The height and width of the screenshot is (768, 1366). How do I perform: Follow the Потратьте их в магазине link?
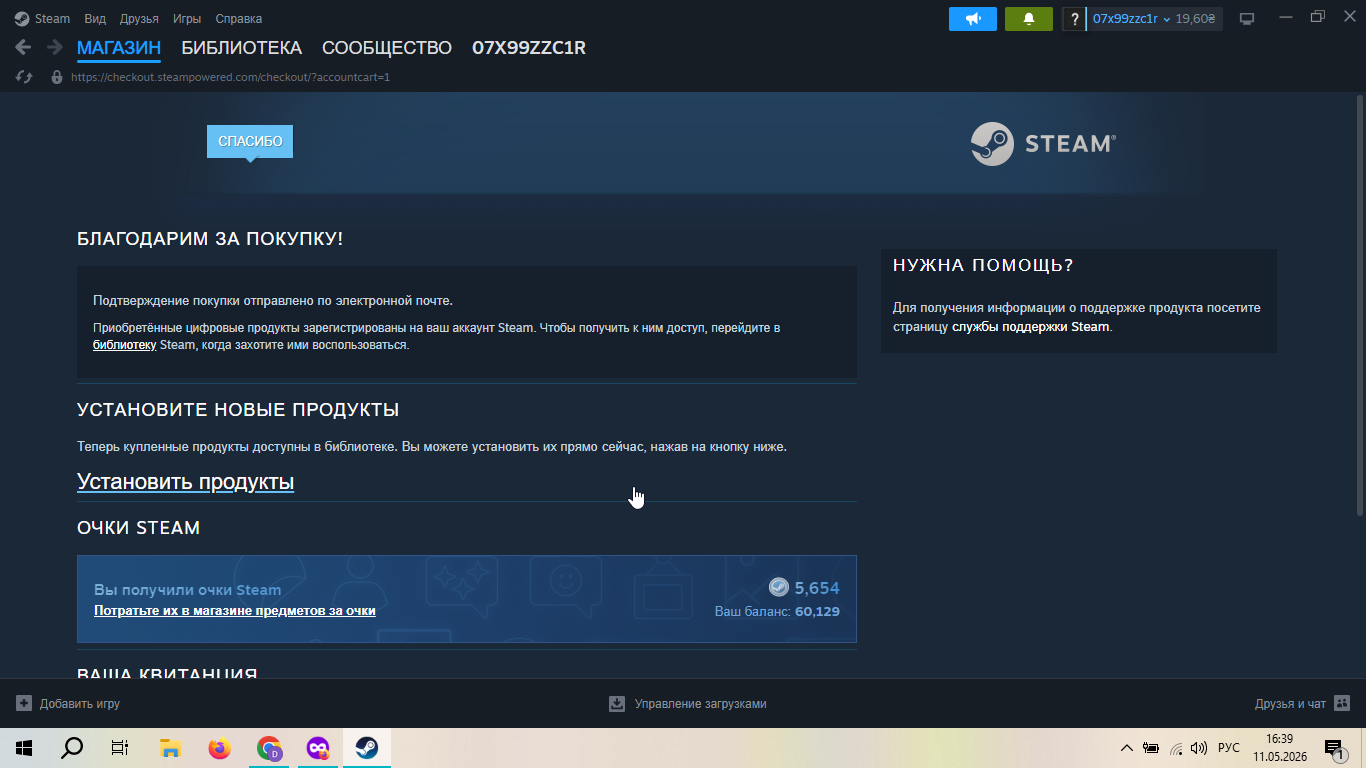coord(235,610)
